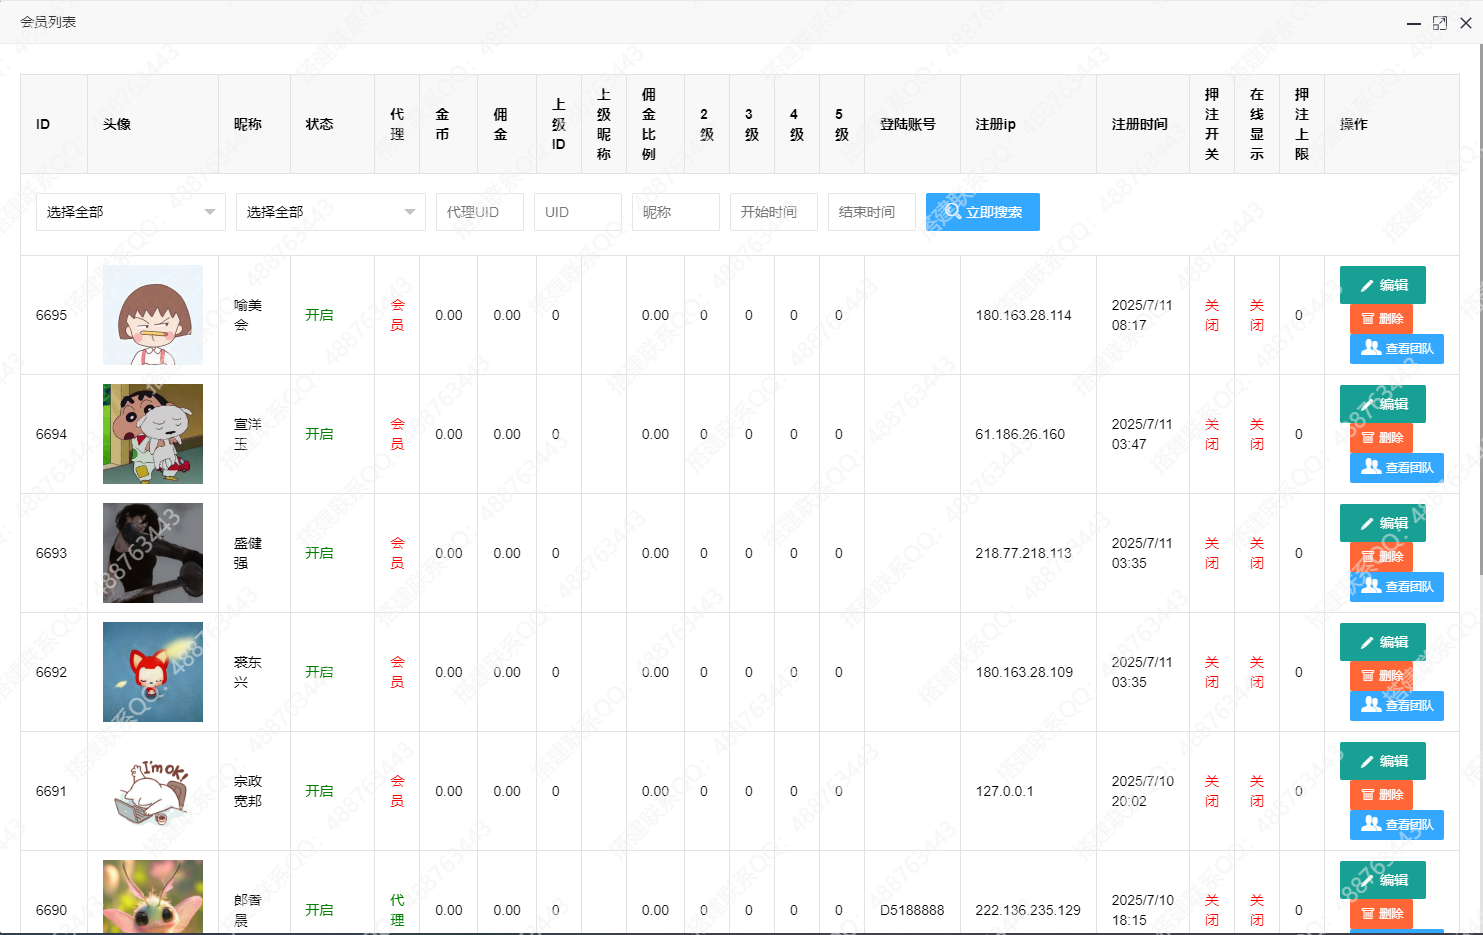
Task: Click 会员 role label for member 6692
Action: 397,672
